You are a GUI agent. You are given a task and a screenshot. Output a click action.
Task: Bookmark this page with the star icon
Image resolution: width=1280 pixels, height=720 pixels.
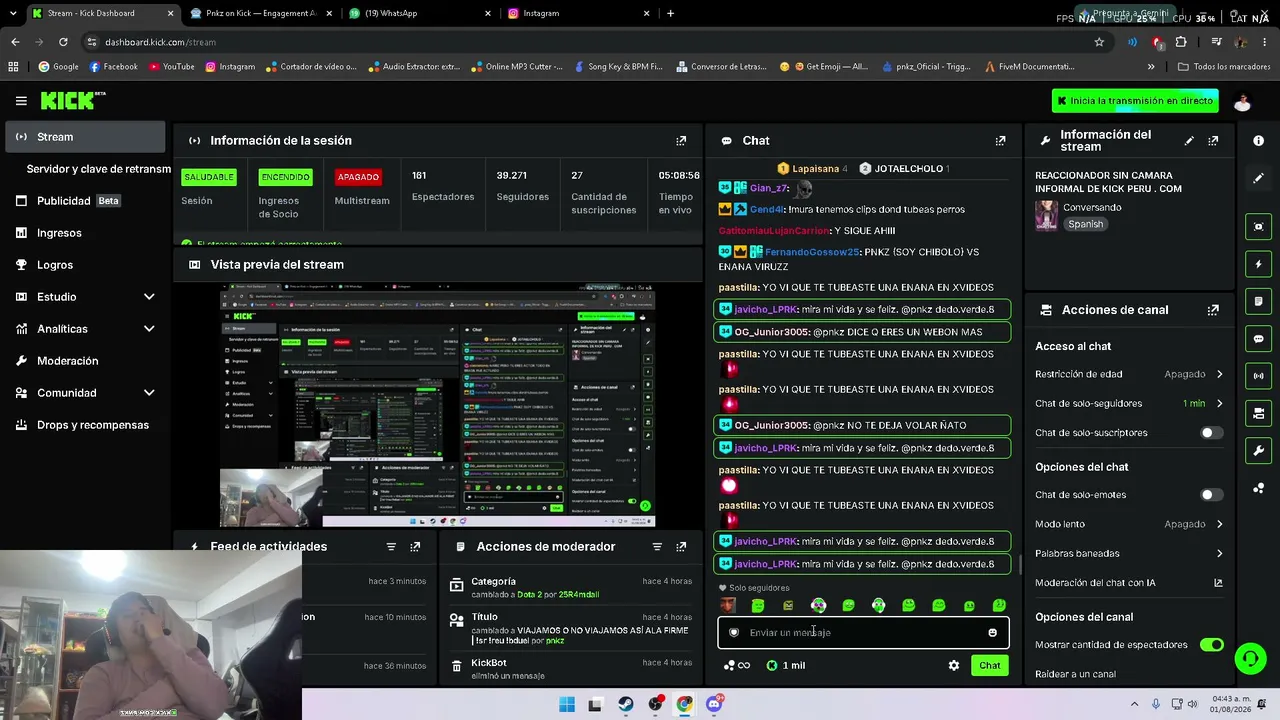(1099, 42)
